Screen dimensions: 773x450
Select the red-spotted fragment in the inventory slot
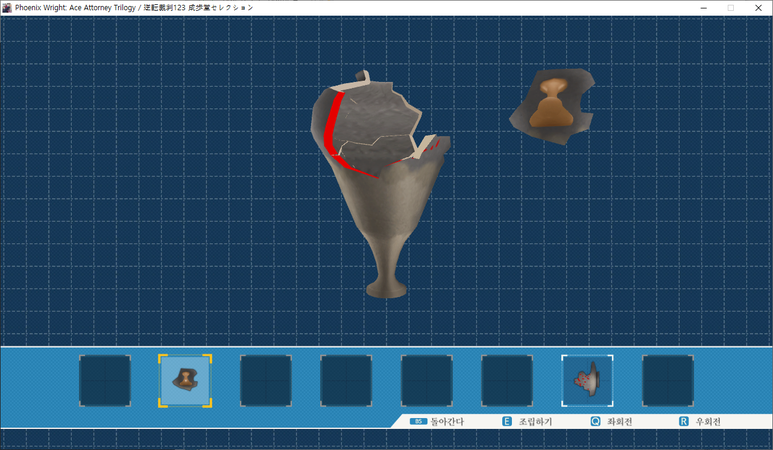point(587,381)
